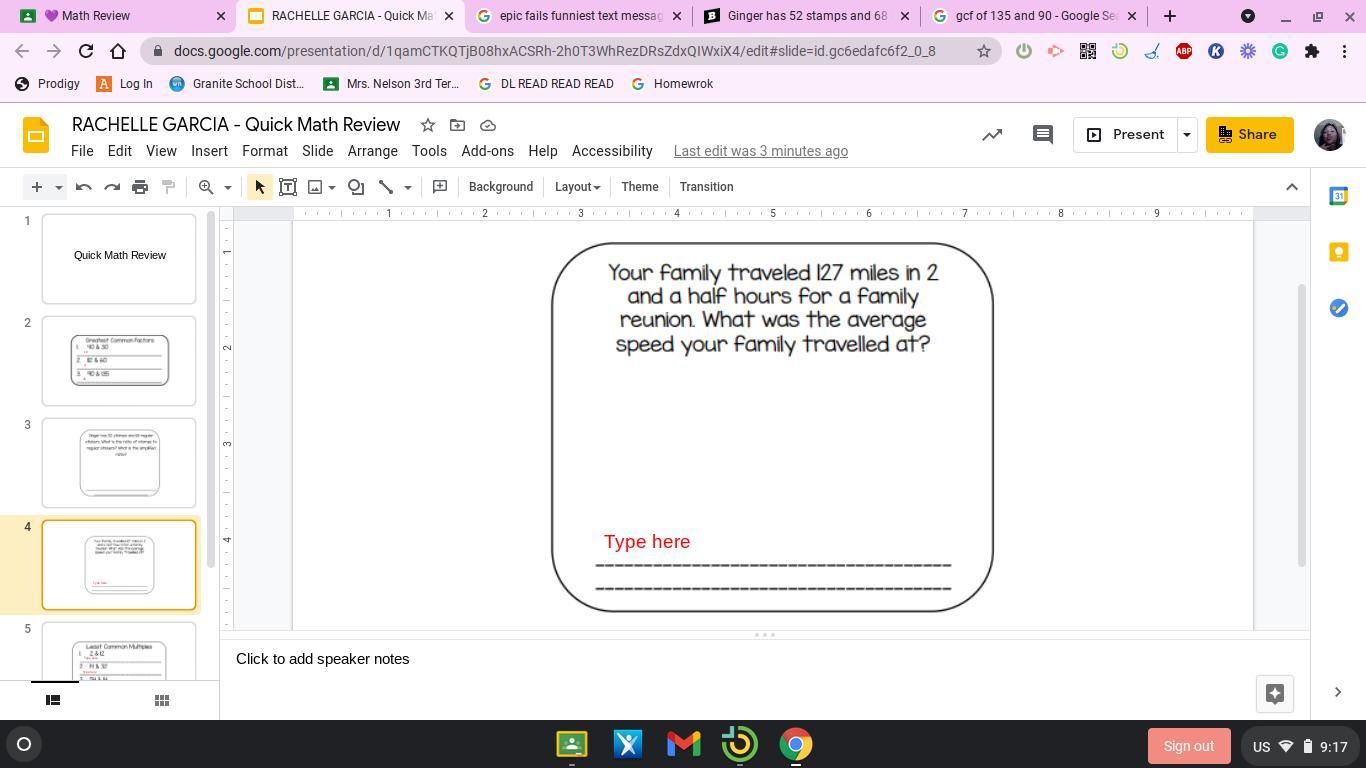This screenshot has height=768, width=1366.
Task: Select the Shape tool
Action: click(x=356, y=187)
